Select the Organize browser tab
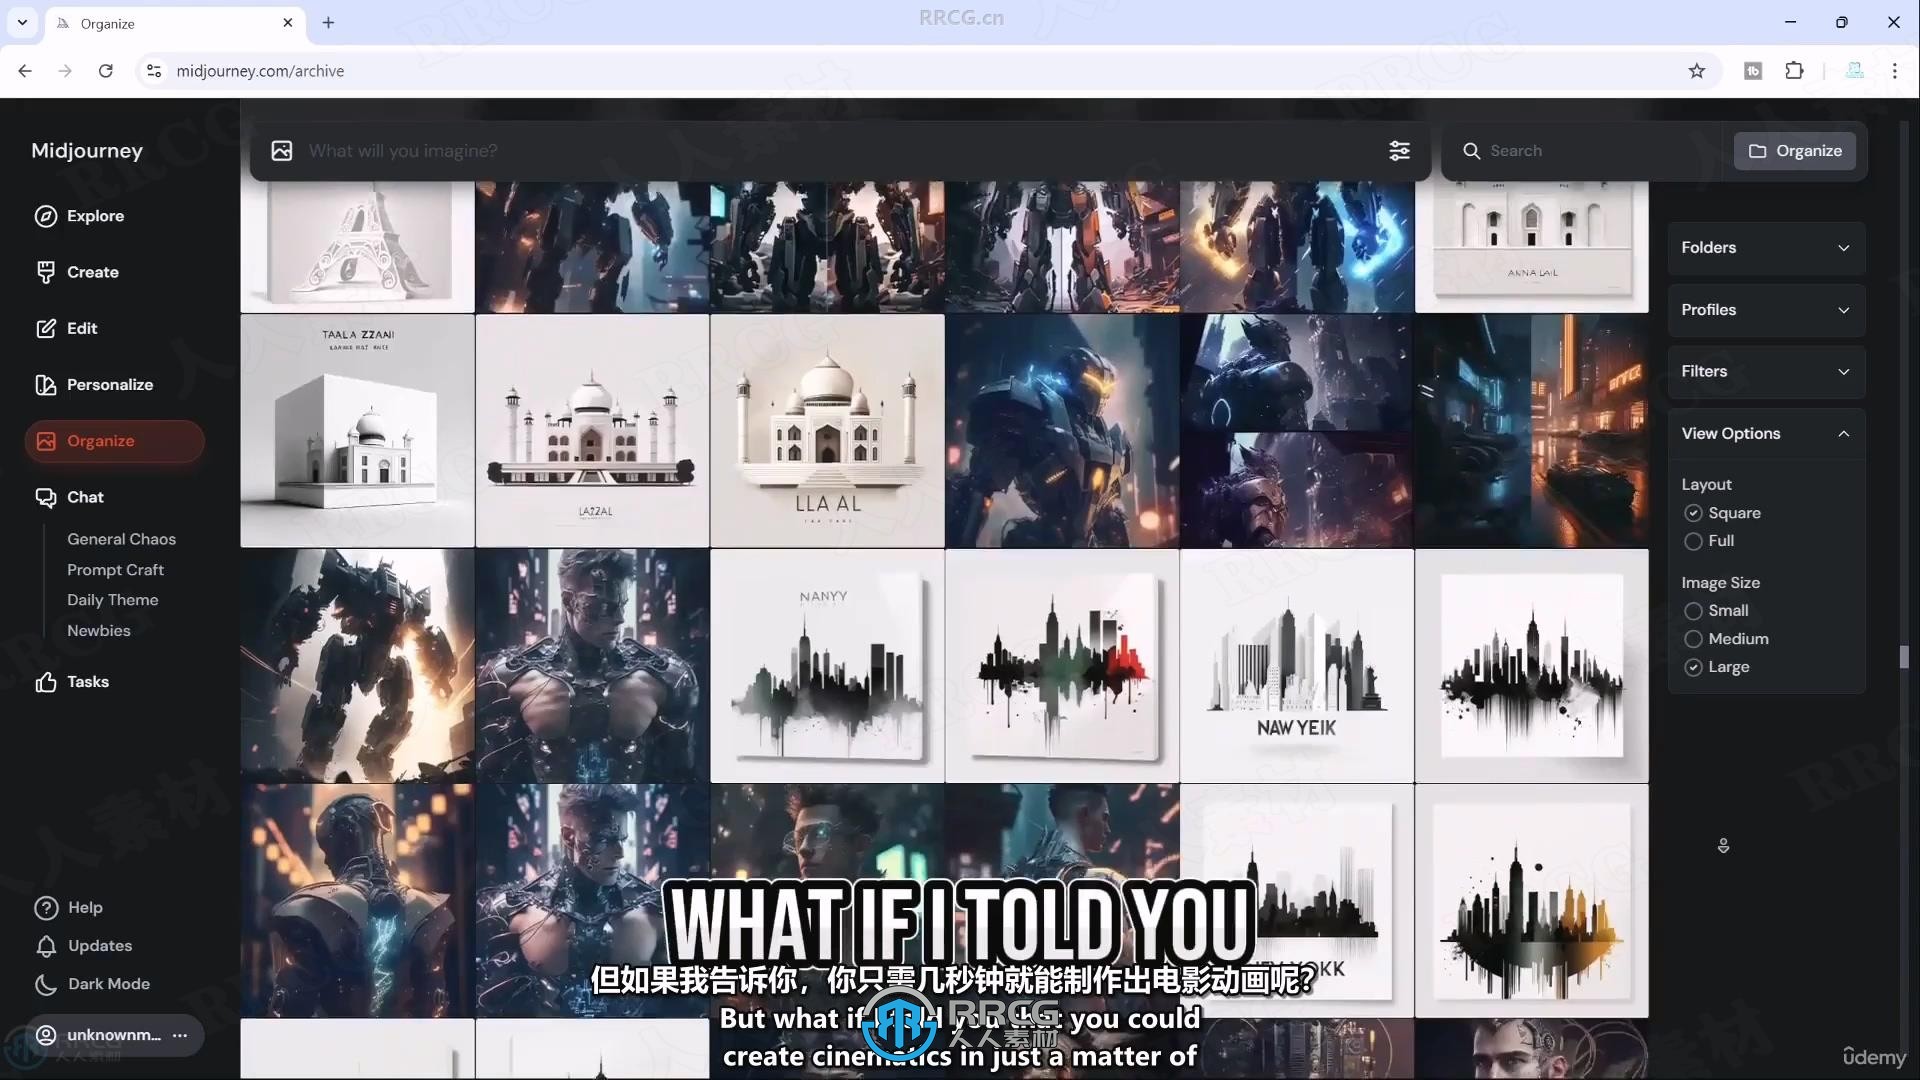 (175, 23)
